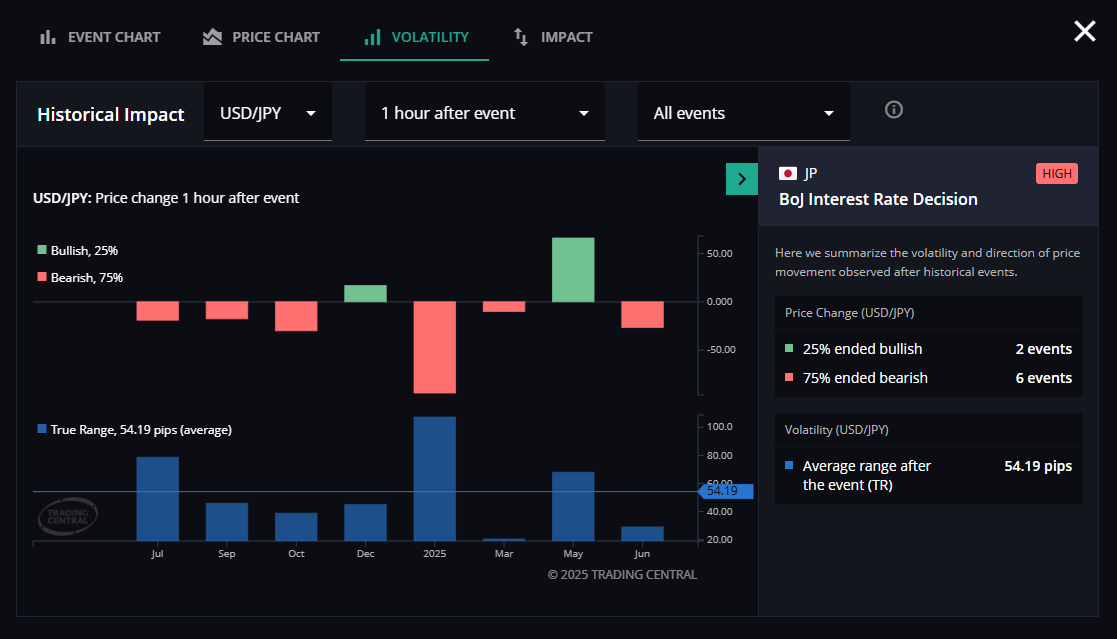Image resolution: width=1117 pixels, height=639 pixels.
Task: Click the blue Jul true range bar
Action: pos(157,499)
